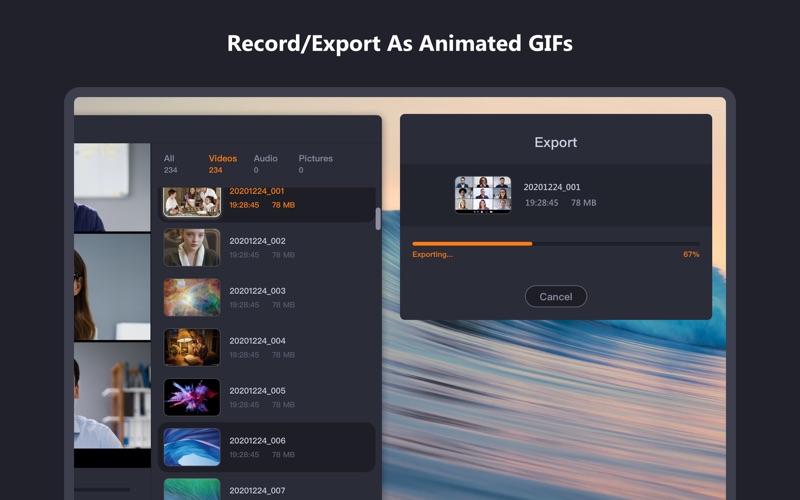Click the Export dialog title

[x=556, y=142]
